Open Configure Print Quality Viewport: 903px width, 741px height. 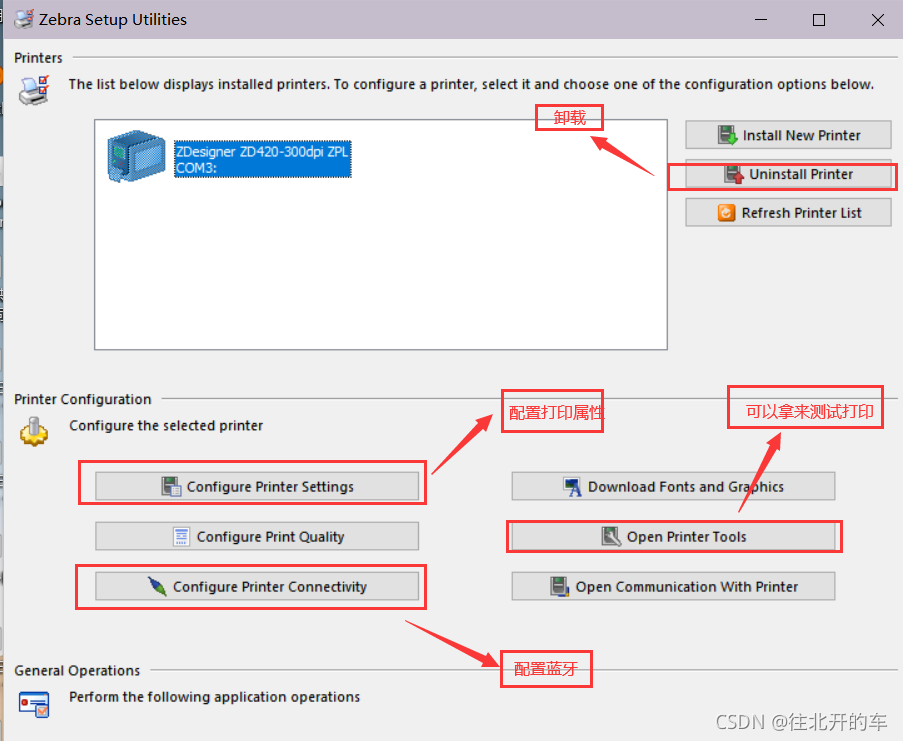257,537
